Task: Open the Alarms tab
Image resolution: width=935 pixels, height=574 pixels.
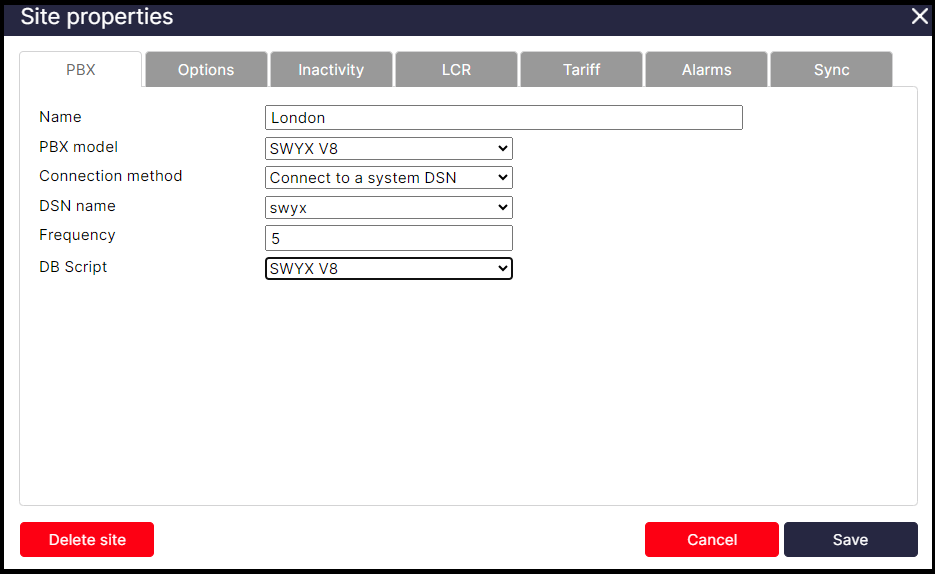Action: point(707,70)
